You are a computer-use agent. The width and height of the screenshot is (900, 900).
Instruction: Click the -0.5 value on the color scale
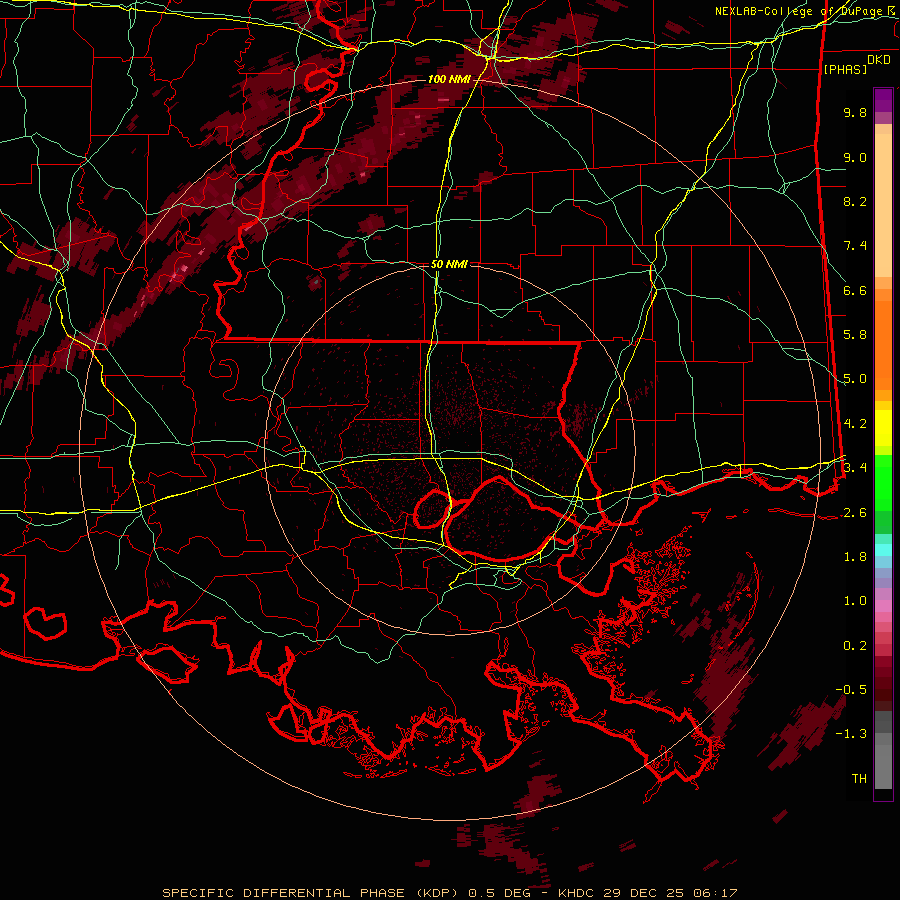pos(851,690)
